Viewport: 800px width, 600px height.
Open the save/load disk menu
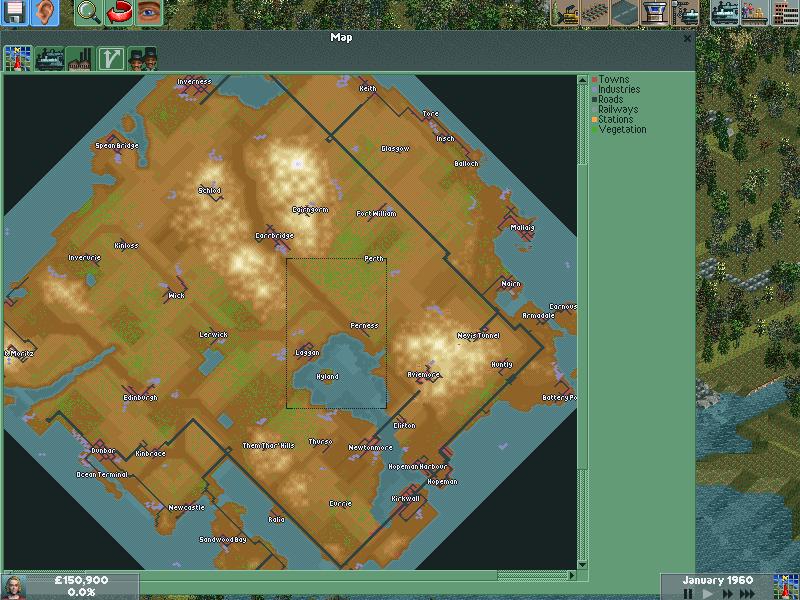coord(15,13)
